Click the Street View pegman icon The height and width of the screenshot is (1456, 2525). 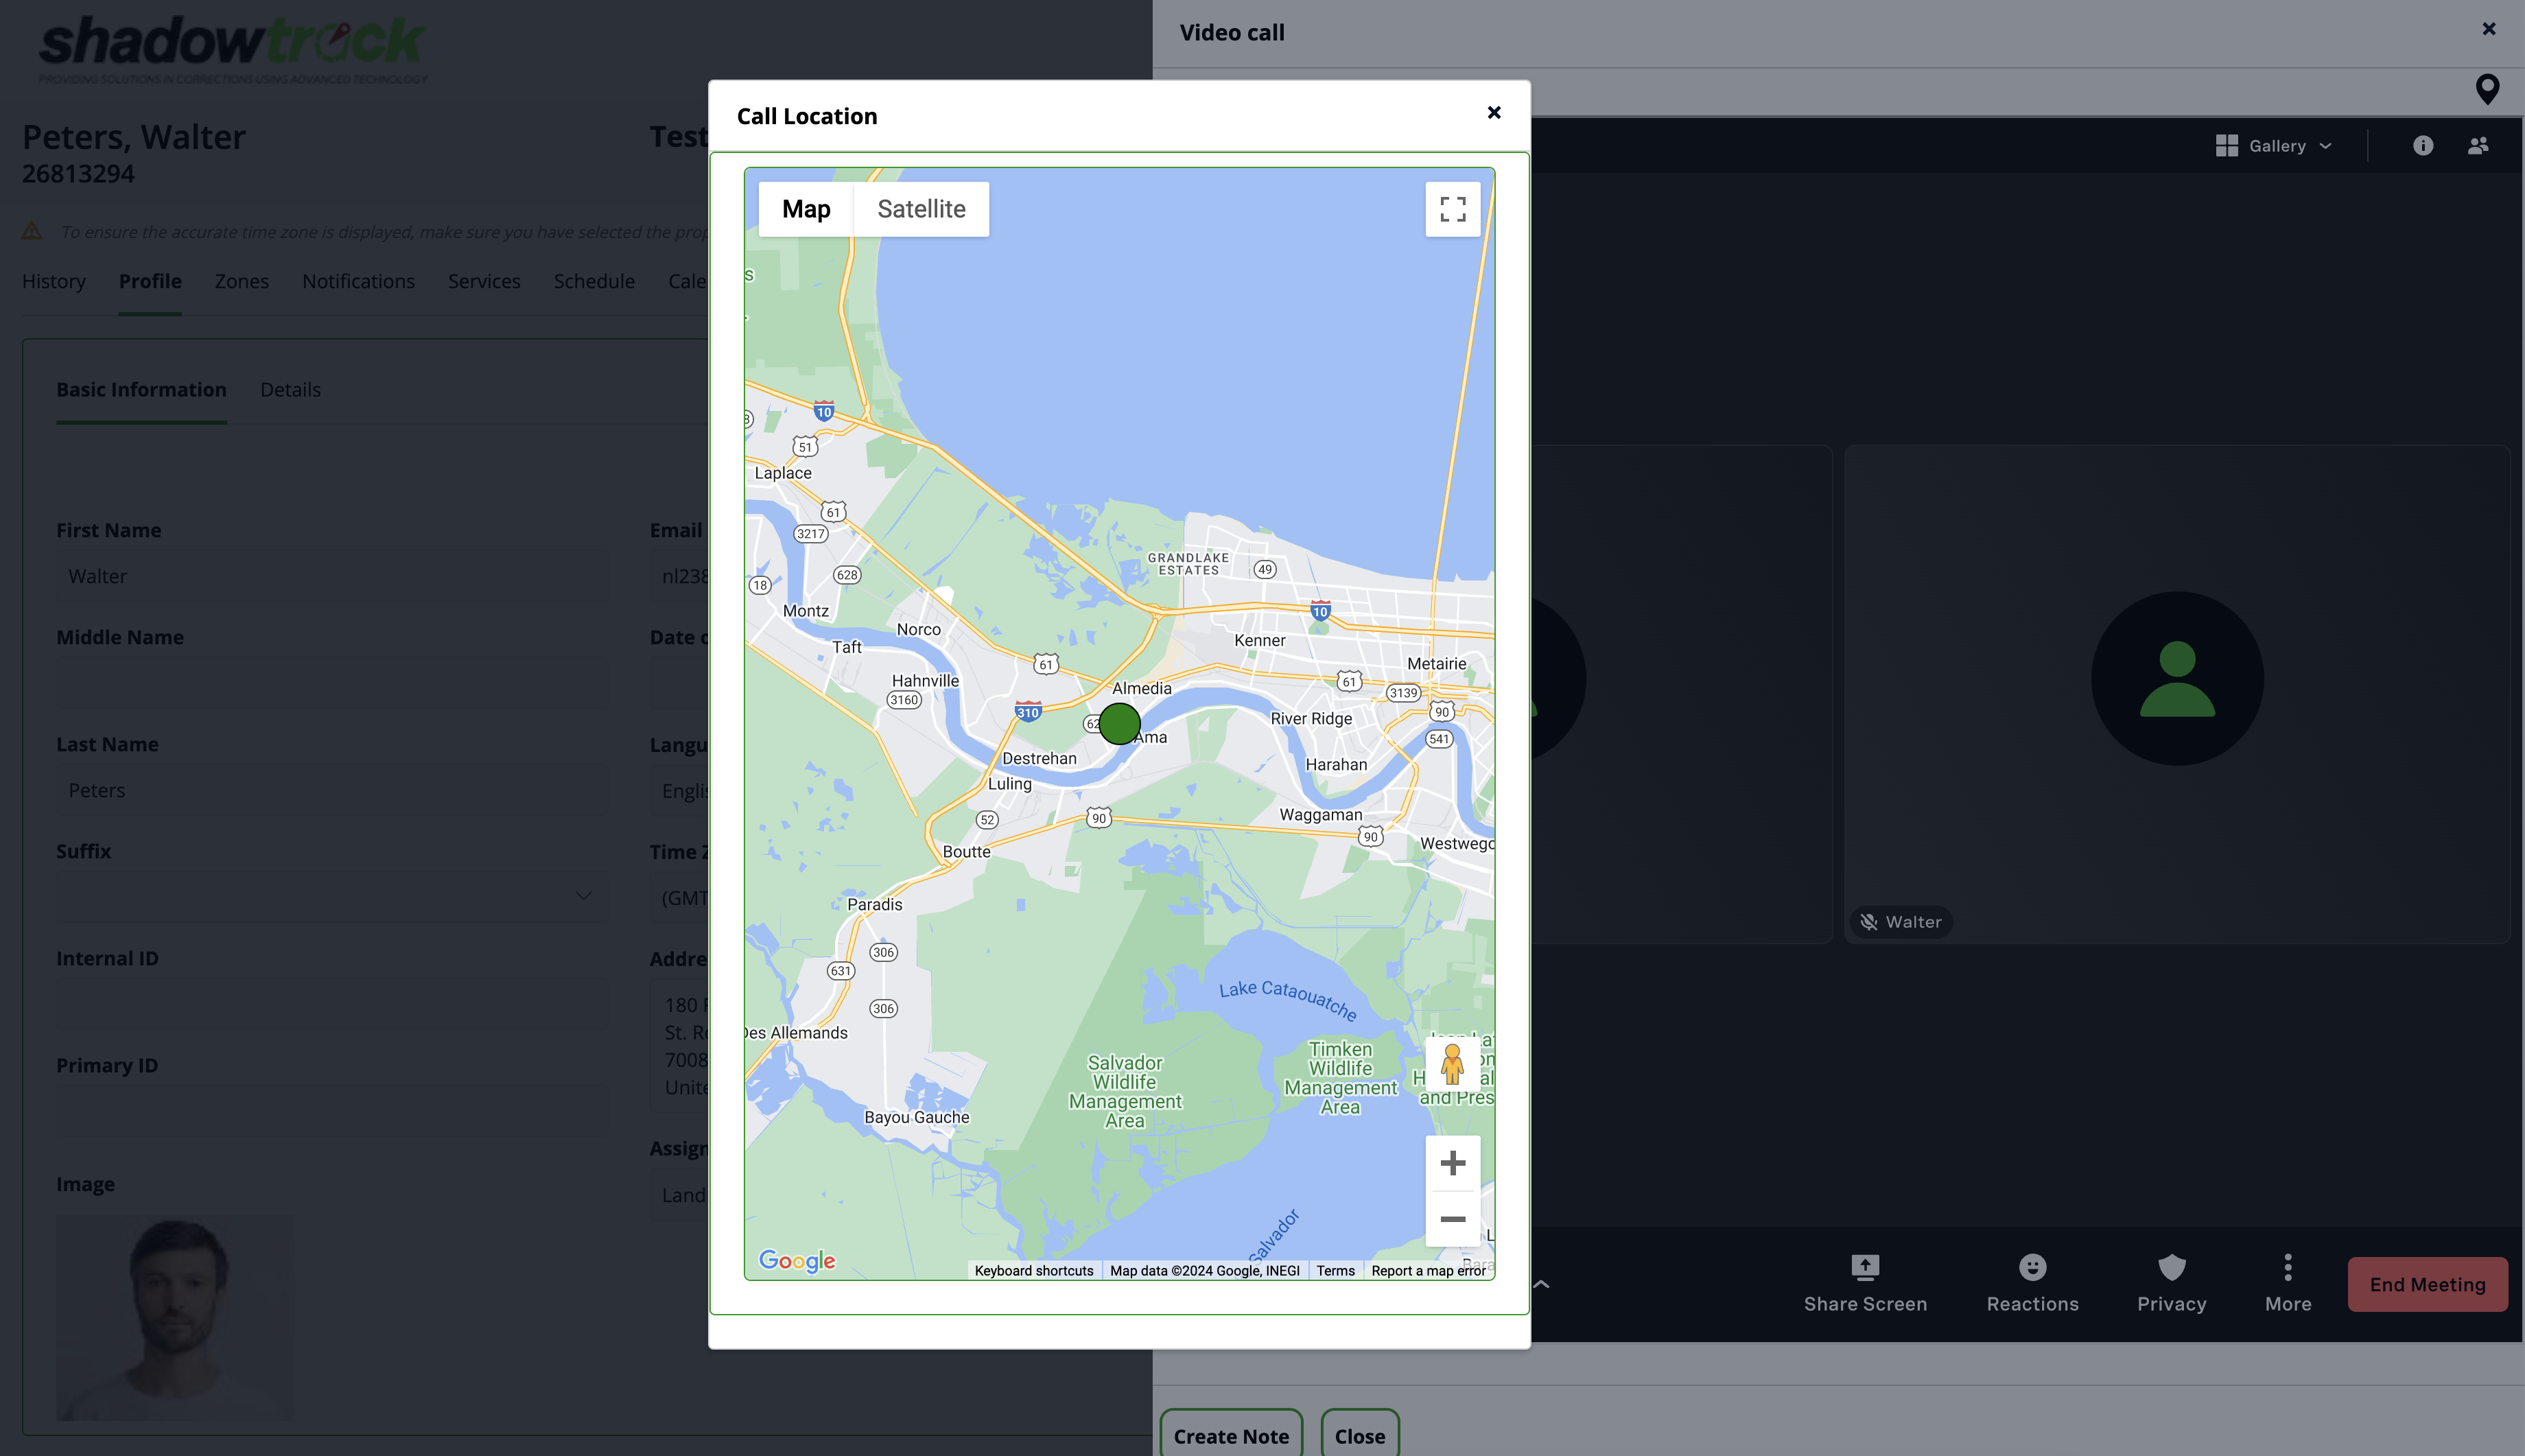pos(1452,1064)
